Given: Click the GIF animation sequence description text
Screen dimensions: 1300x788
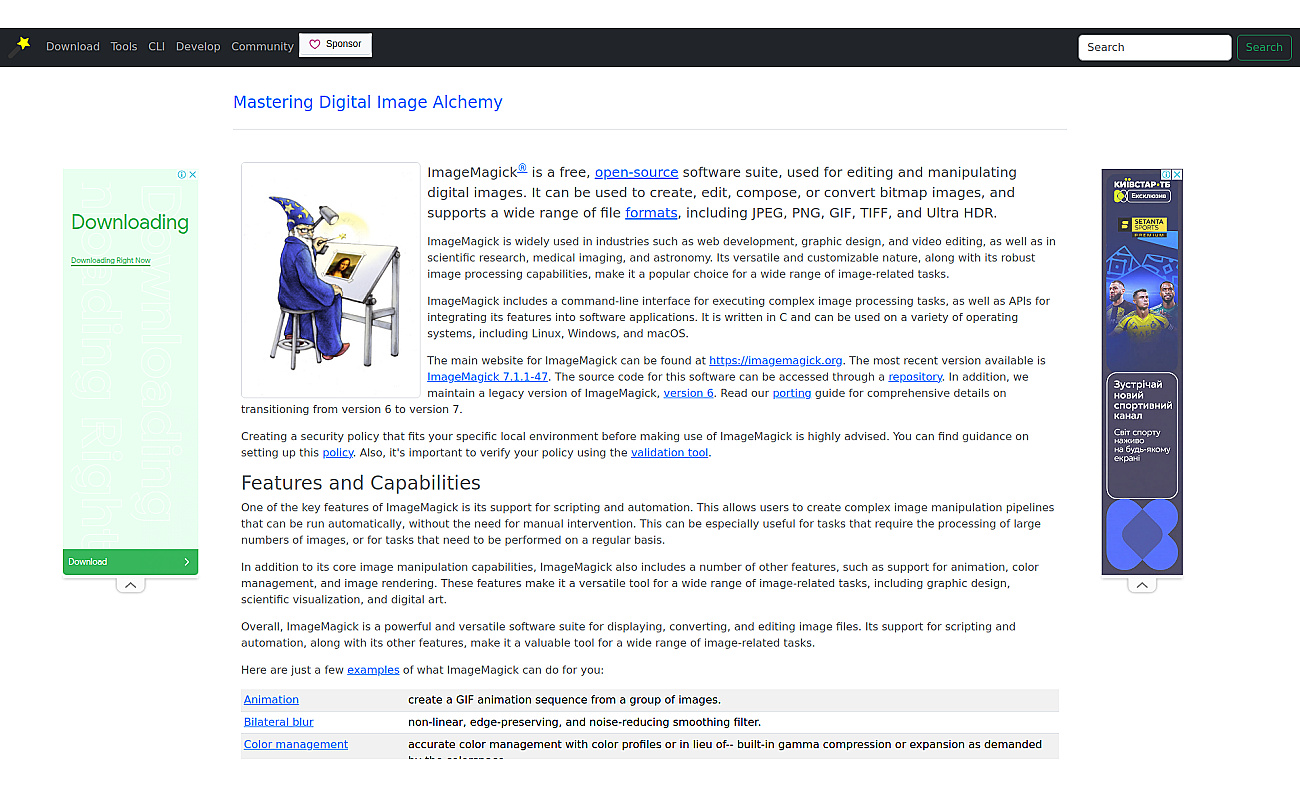Looking at the screenshot, I should [564, 700].
